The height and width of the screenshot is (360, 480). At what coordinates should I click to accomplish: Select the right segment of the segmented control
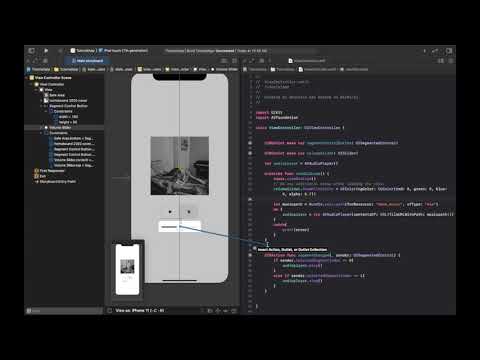(189, 212)
